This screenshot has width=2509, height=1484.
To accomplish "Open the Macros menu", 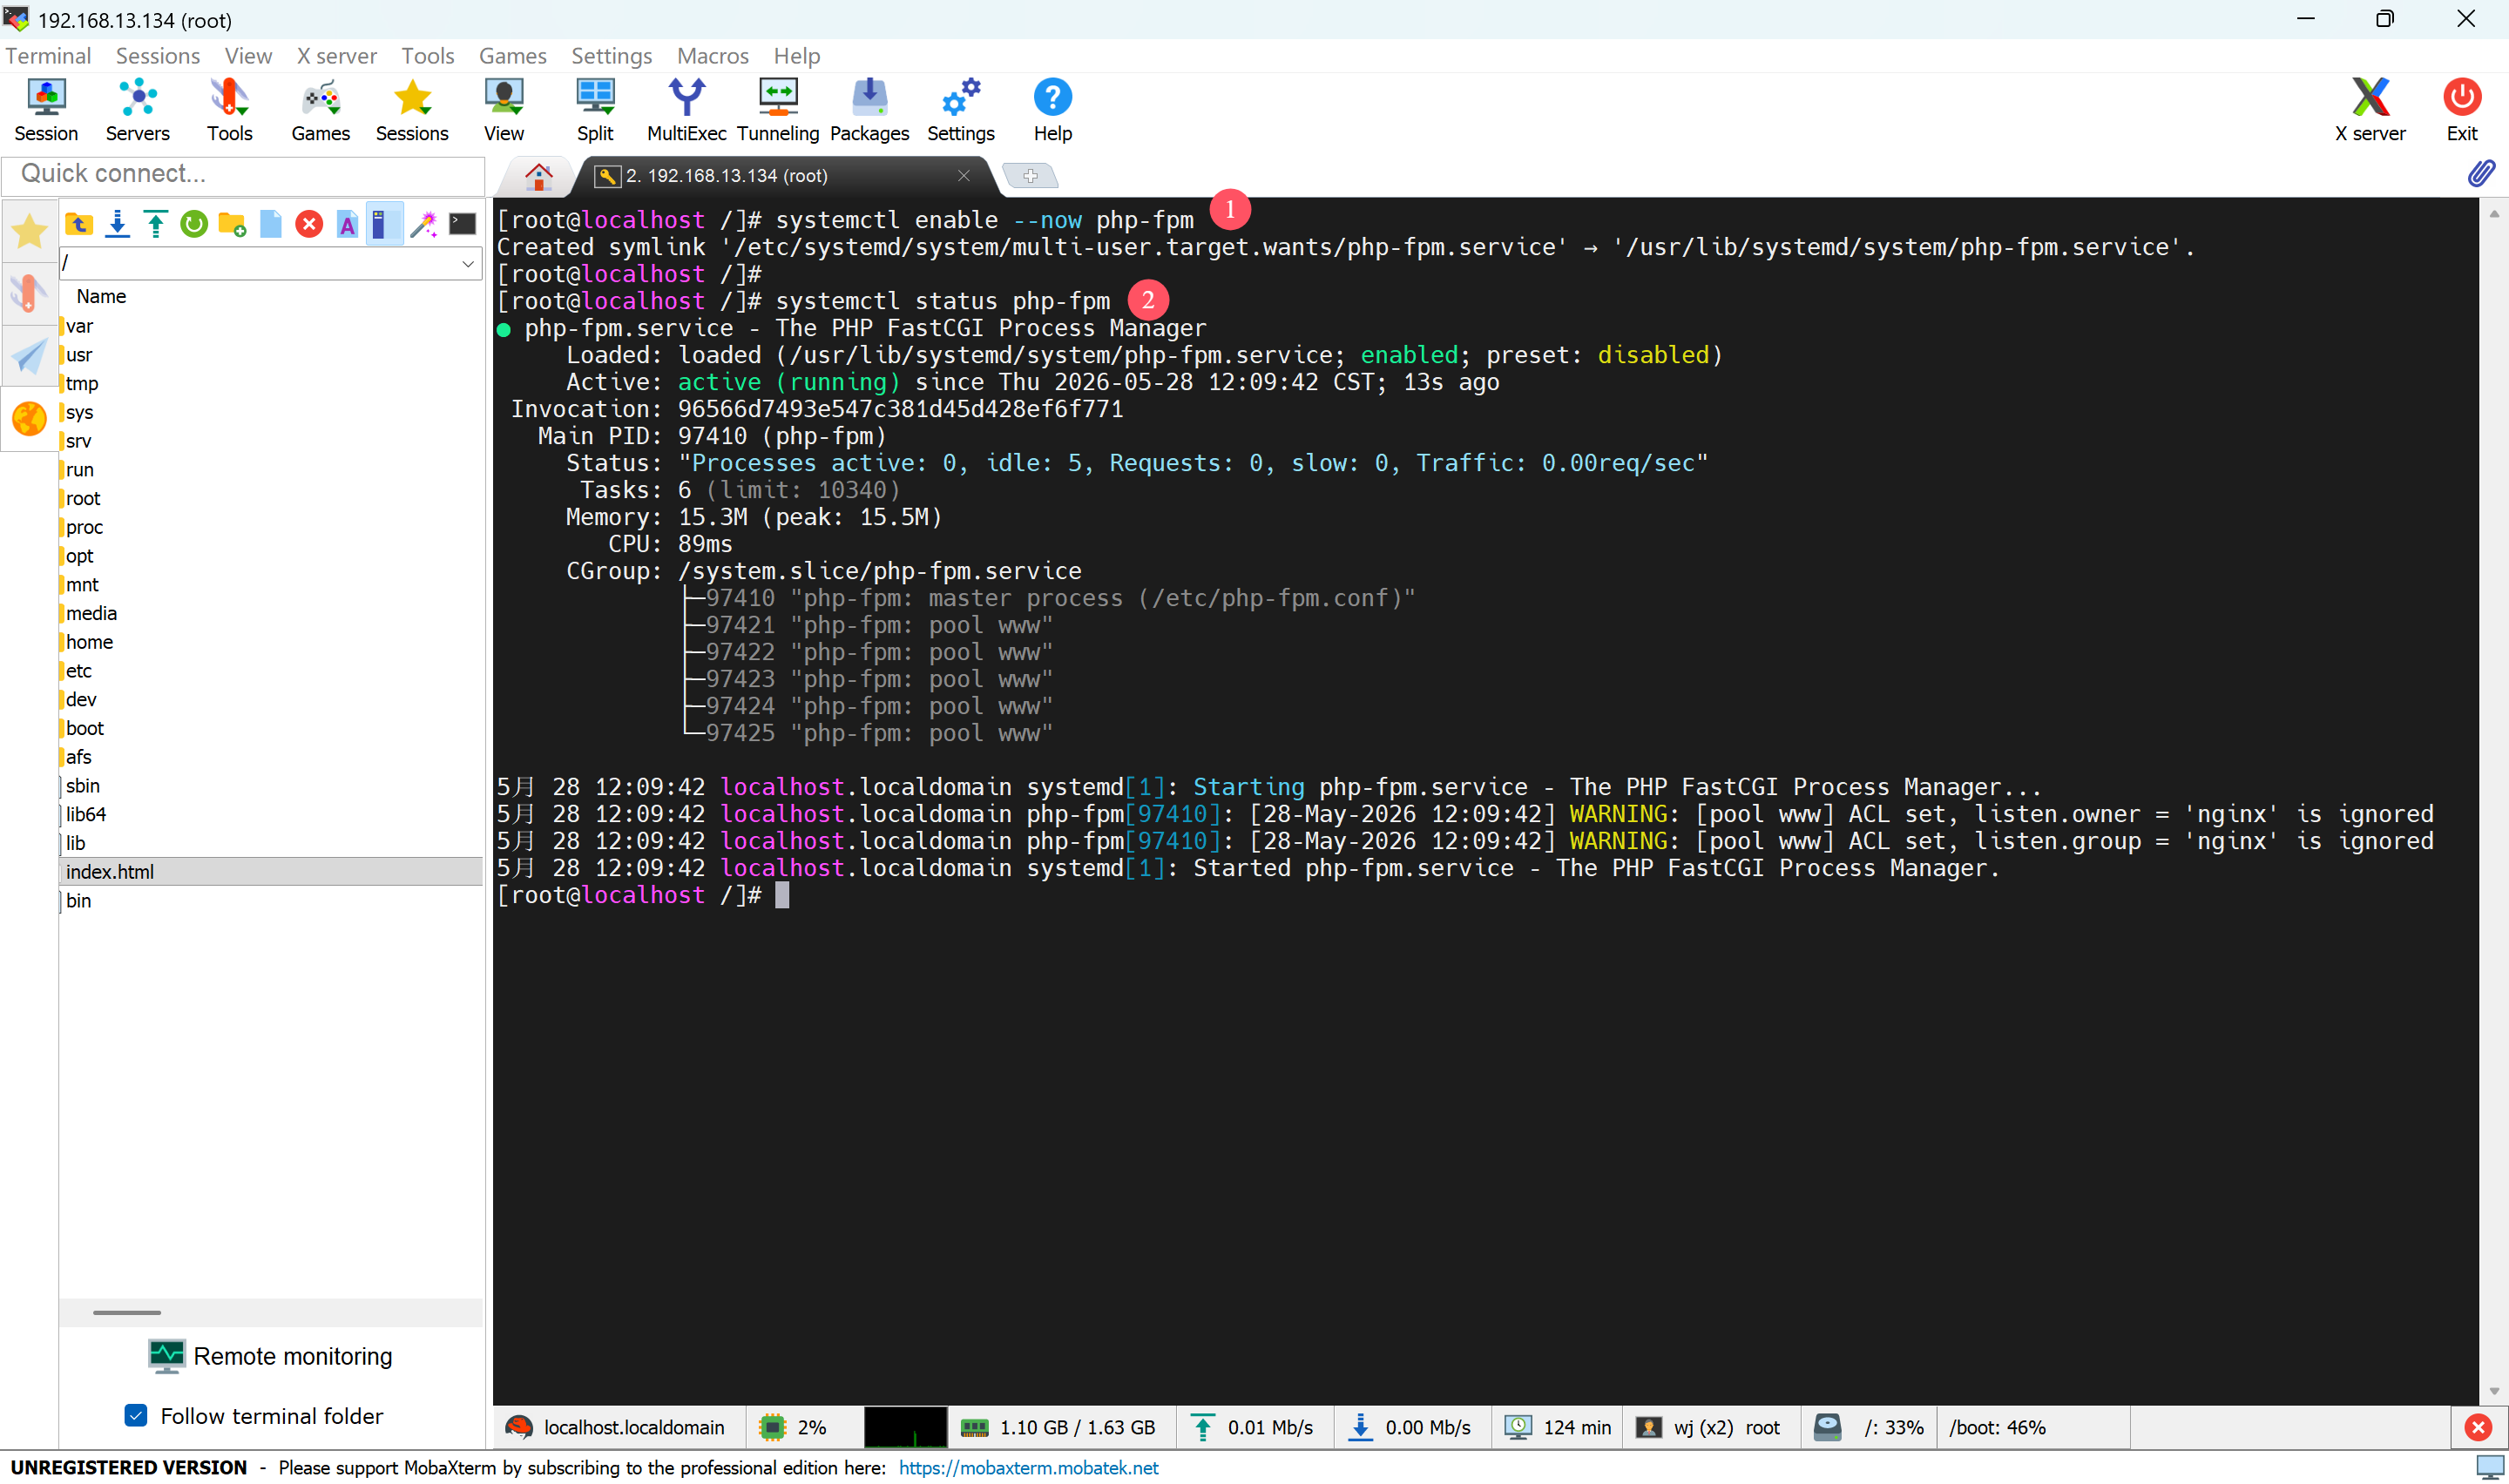I will pyautogui.click(x=712, y=56).
